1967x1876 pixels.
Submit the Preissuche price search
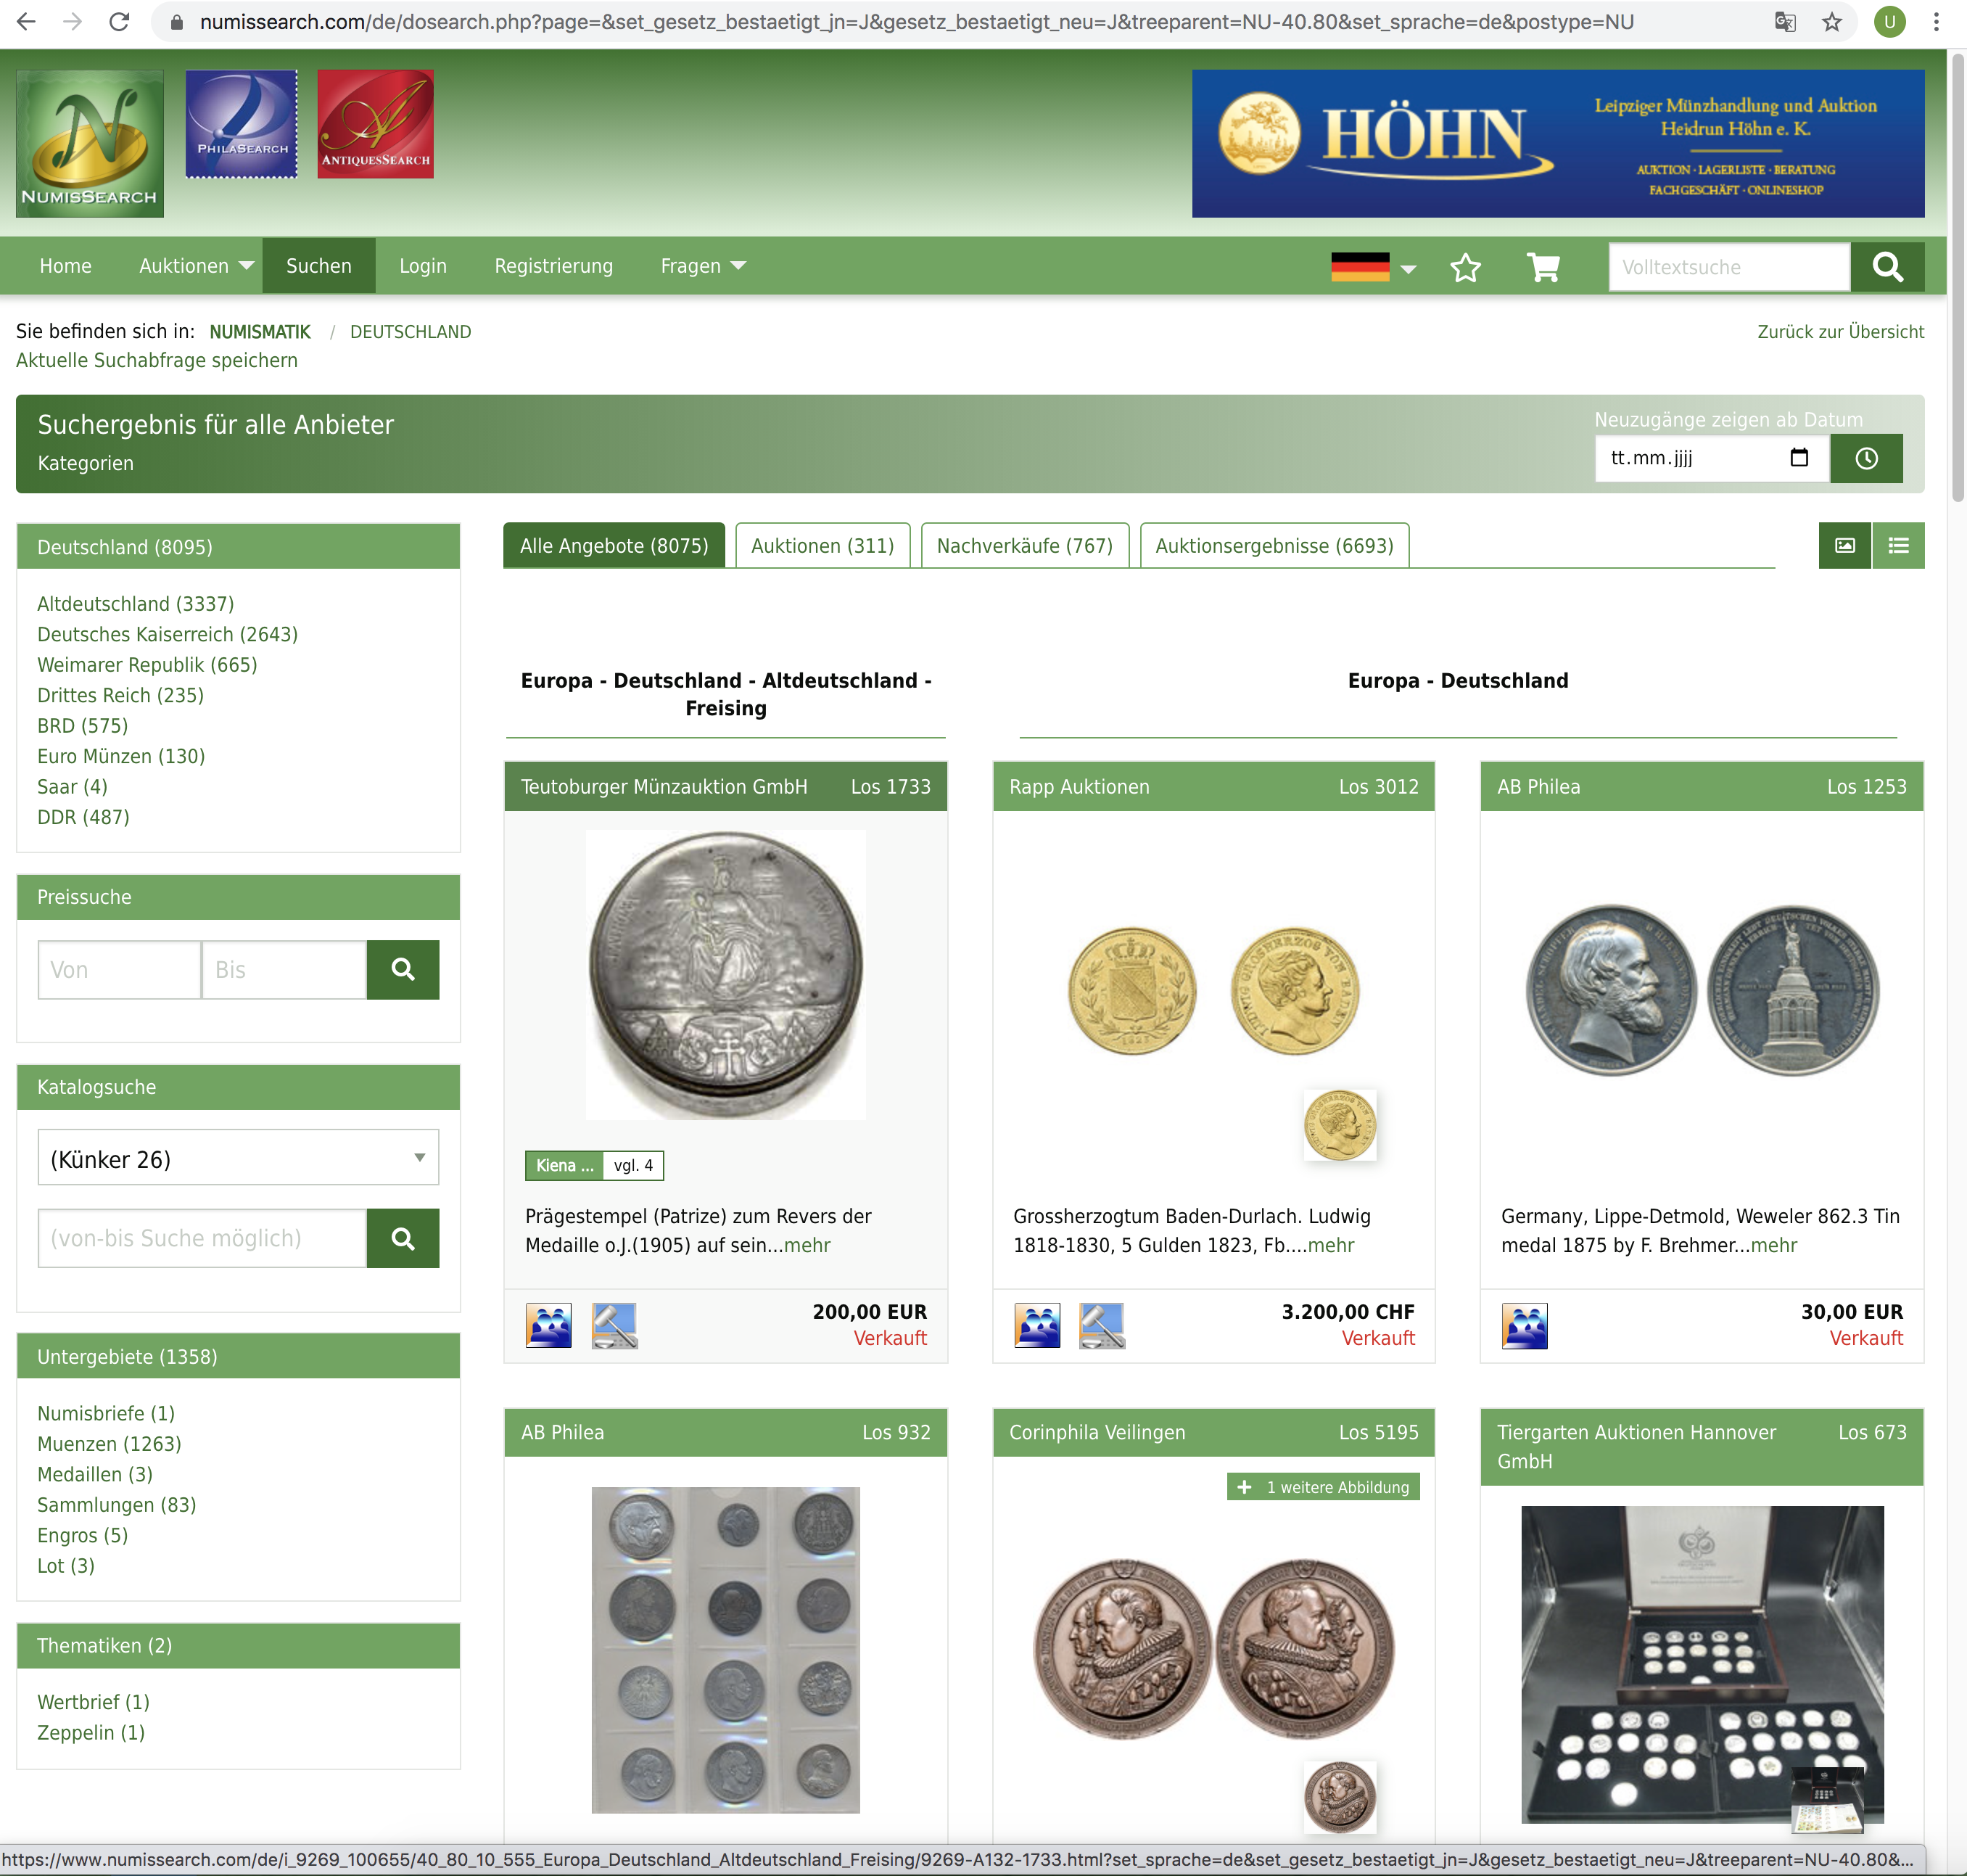pos(402,969)
